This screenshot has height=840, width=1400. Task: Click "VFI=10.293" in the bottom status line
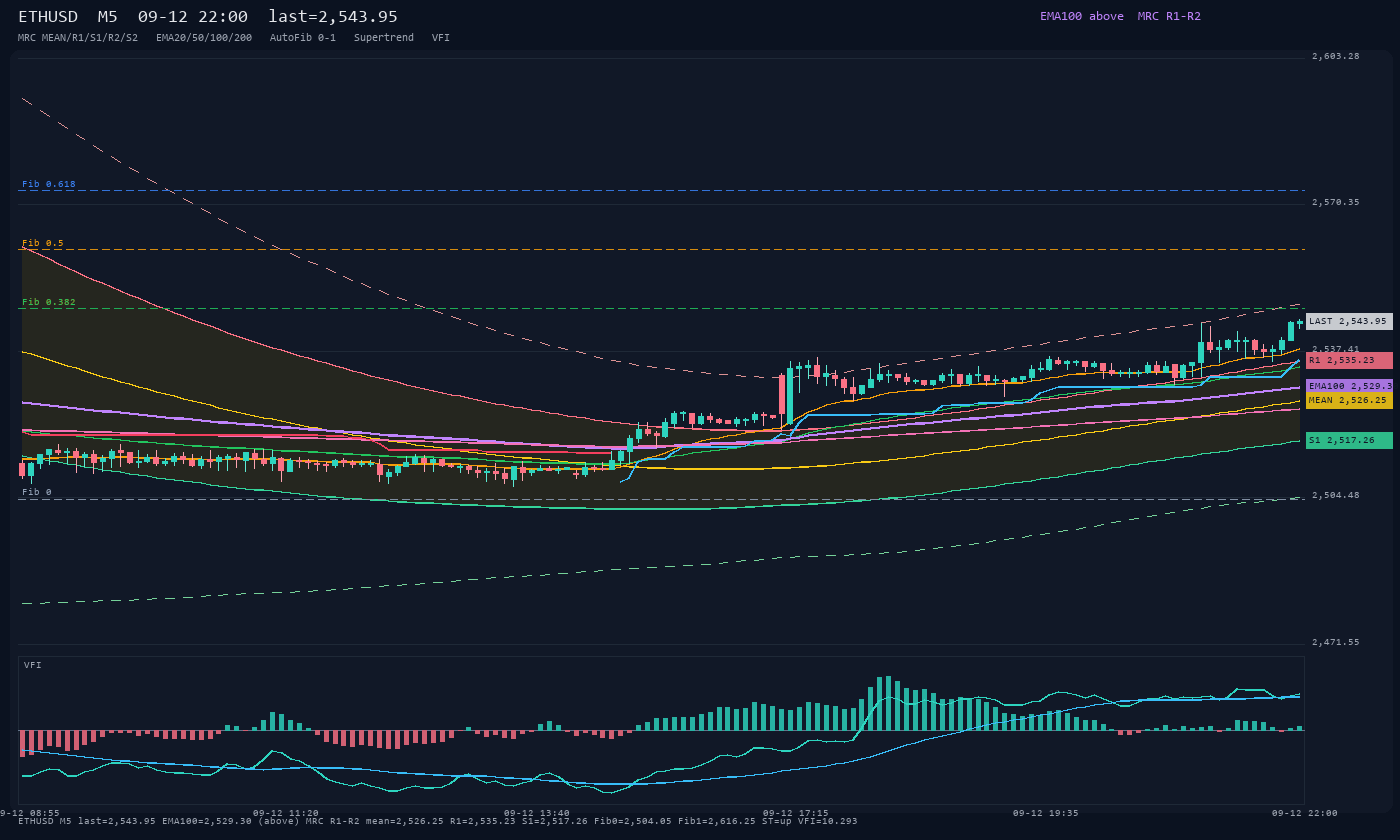click(x=828, y=821)
